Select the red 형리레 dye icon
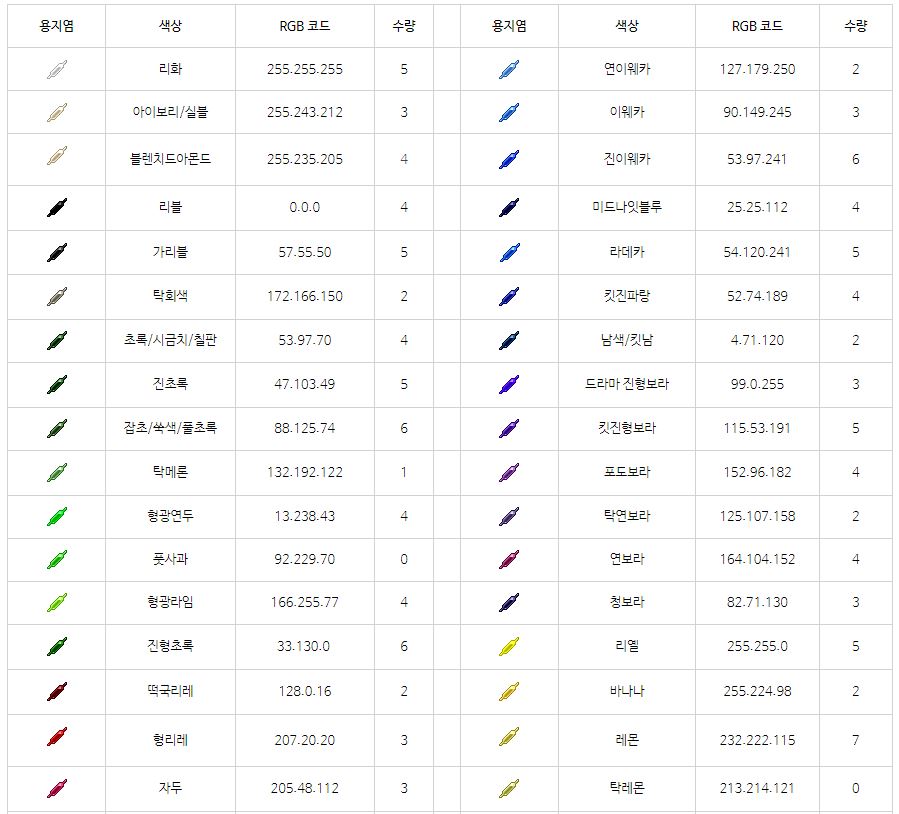This screenshot has height=814, width=899. tap(57, 740)
